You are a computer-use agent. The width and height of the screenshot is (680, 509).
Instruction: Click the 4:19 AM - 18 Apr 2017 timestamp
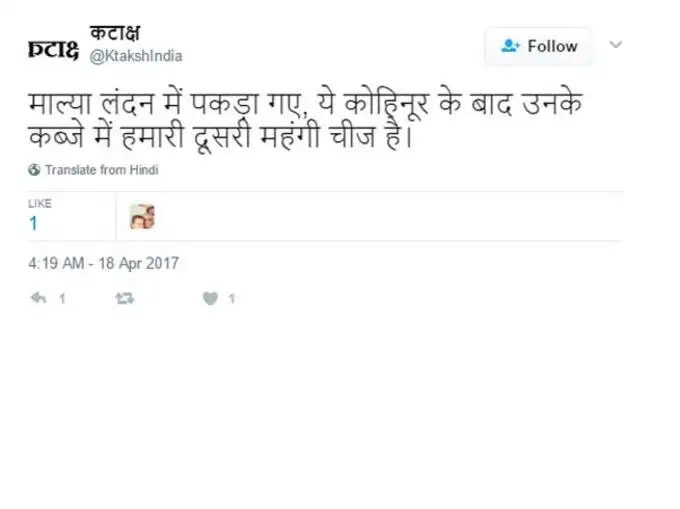tap(104, 263)
